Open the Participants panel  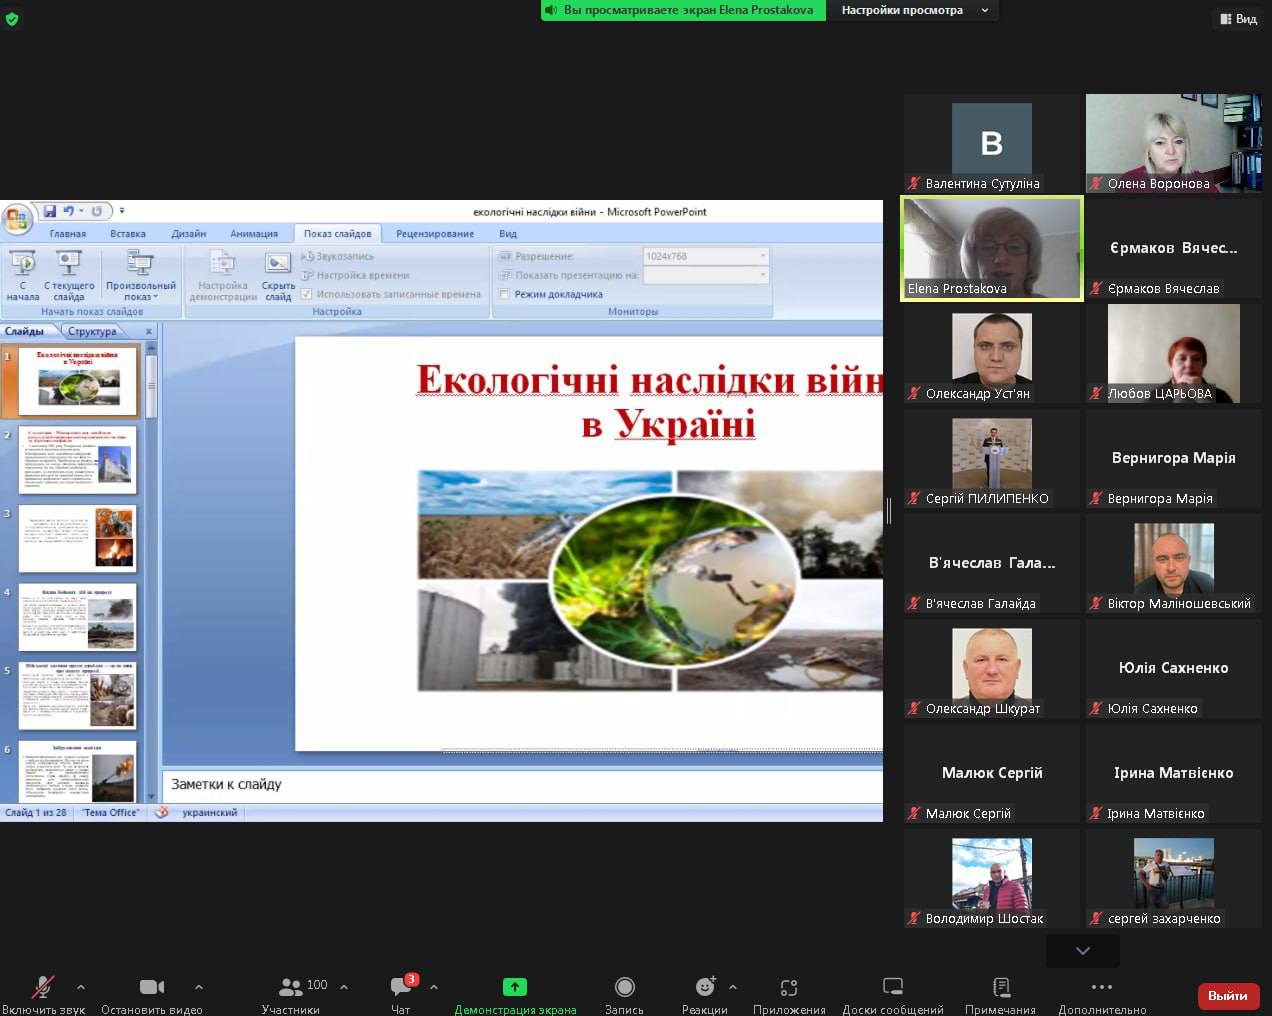click(x=291, y=988)
